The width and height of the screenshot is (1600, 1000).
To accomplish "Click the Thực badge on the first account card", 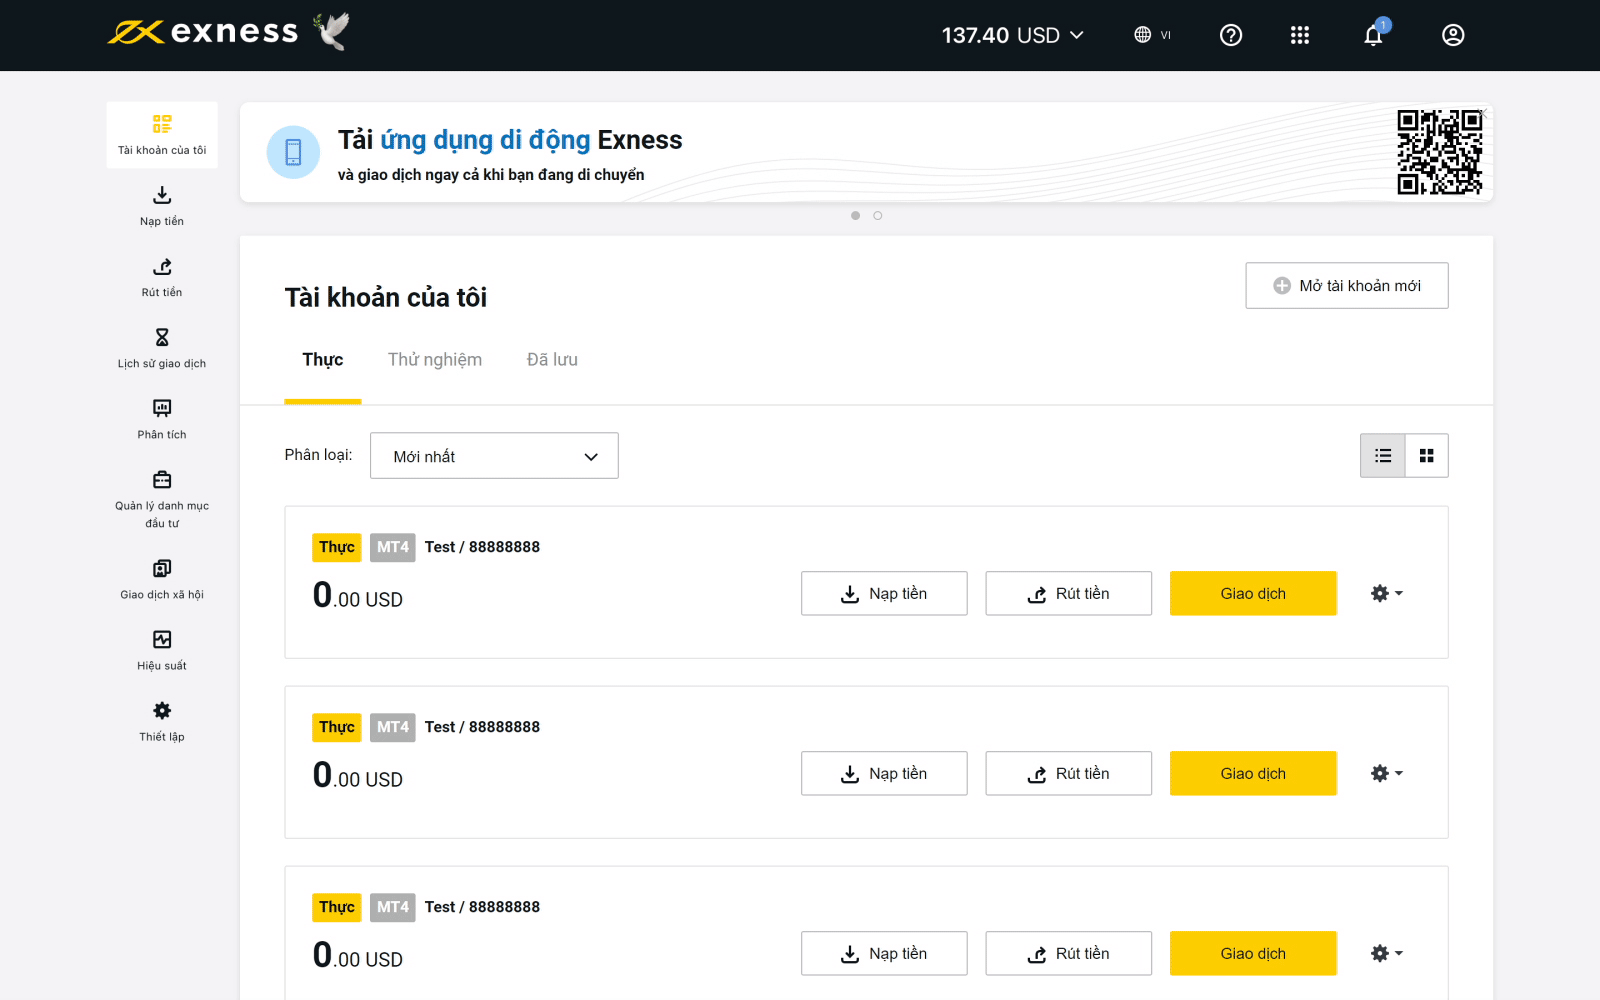I will tap(337, 547).
